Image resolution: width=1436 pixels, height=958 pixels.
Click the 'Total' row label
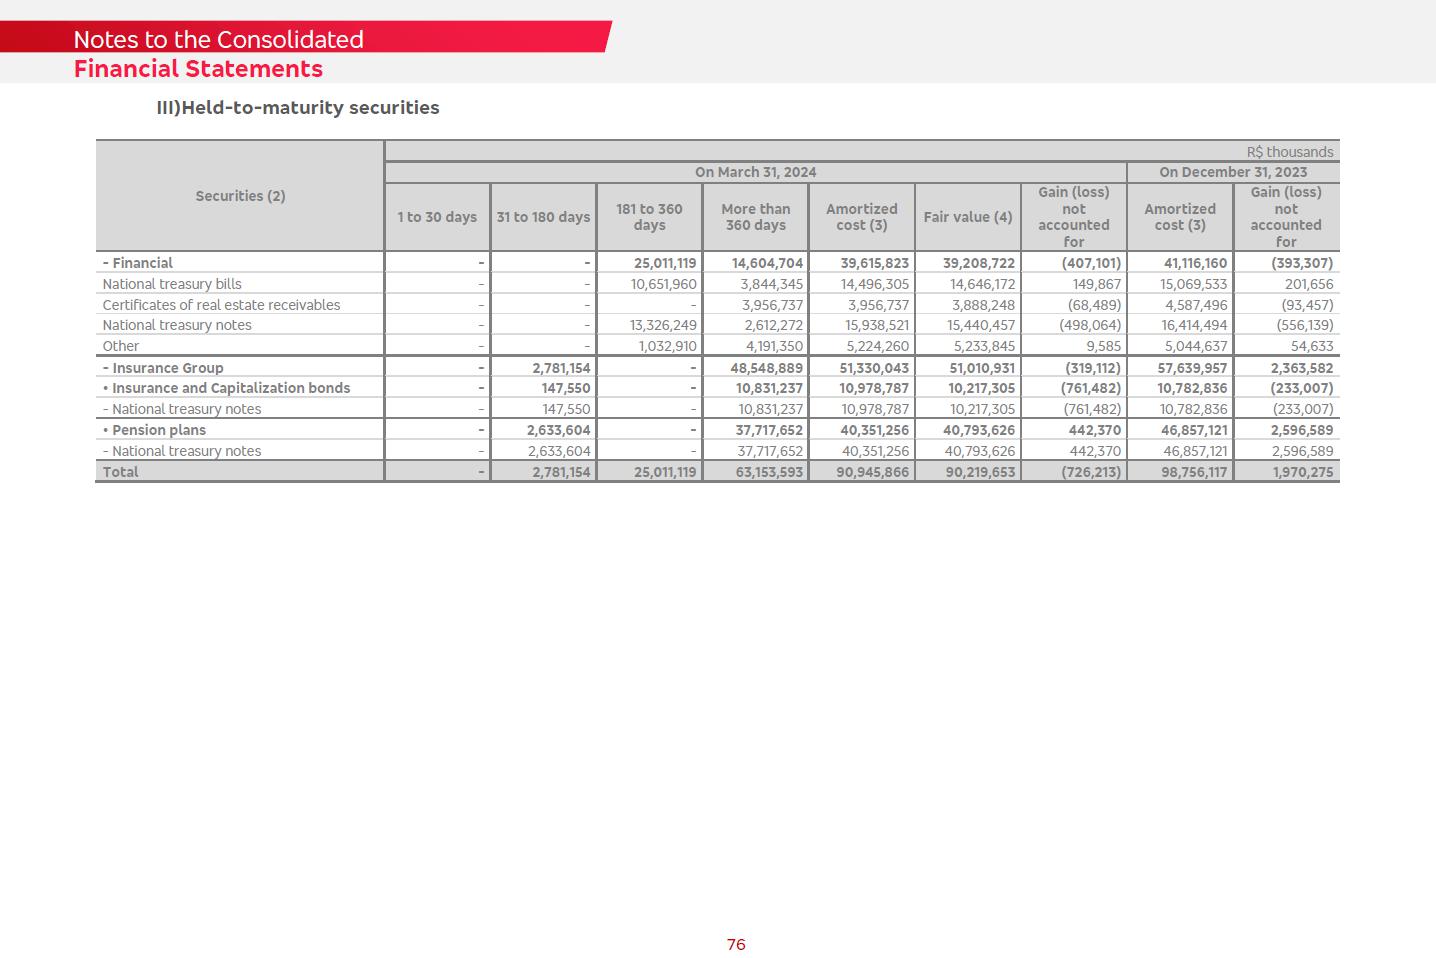pyautogui.click(x=120, y=472)
